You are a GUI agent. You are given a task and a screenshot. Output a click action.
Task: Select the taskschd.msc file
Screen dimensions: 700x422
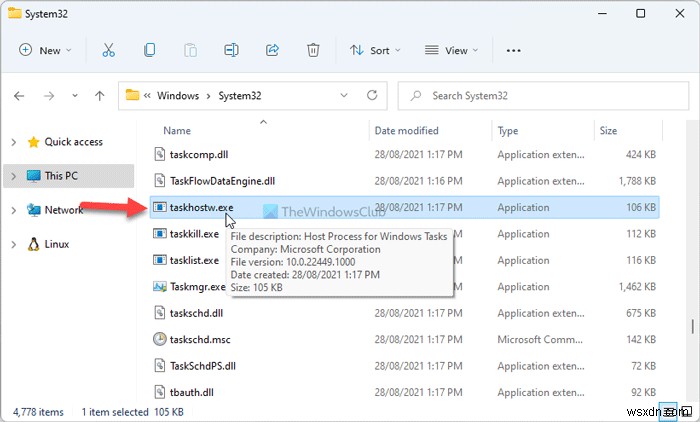coord(200,339)
